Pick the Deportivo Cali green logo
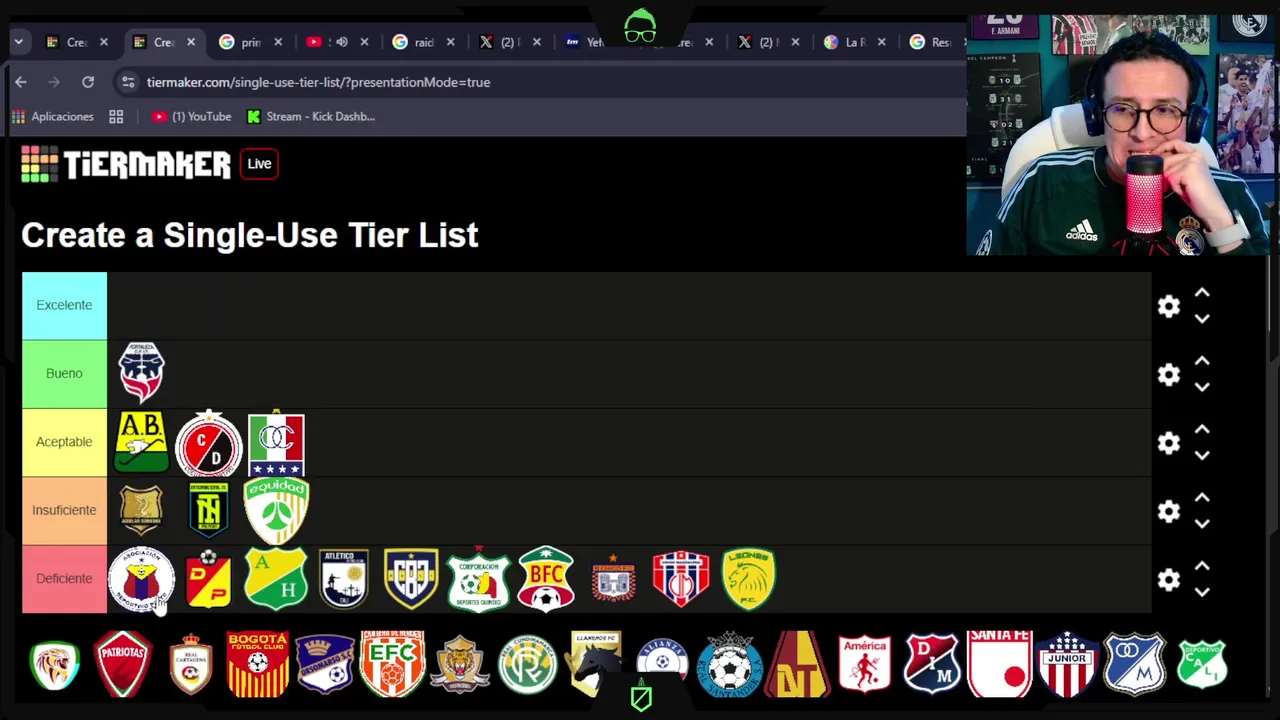This screenshot has width=1280, height=720. (x=1202, y=664)
